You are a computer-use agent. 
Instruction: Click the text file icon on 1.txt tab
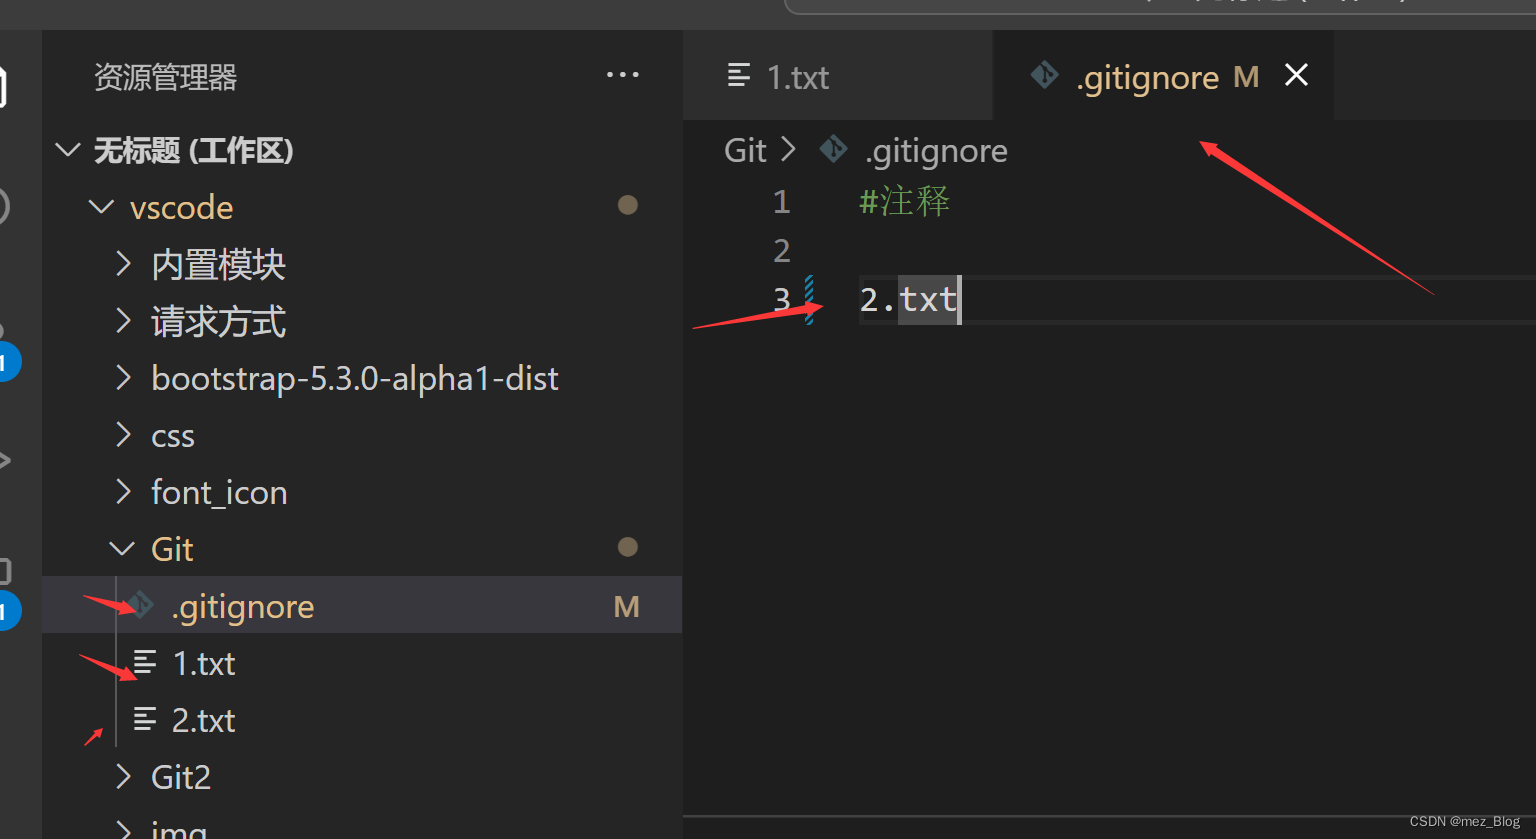[x=739, y=76]
